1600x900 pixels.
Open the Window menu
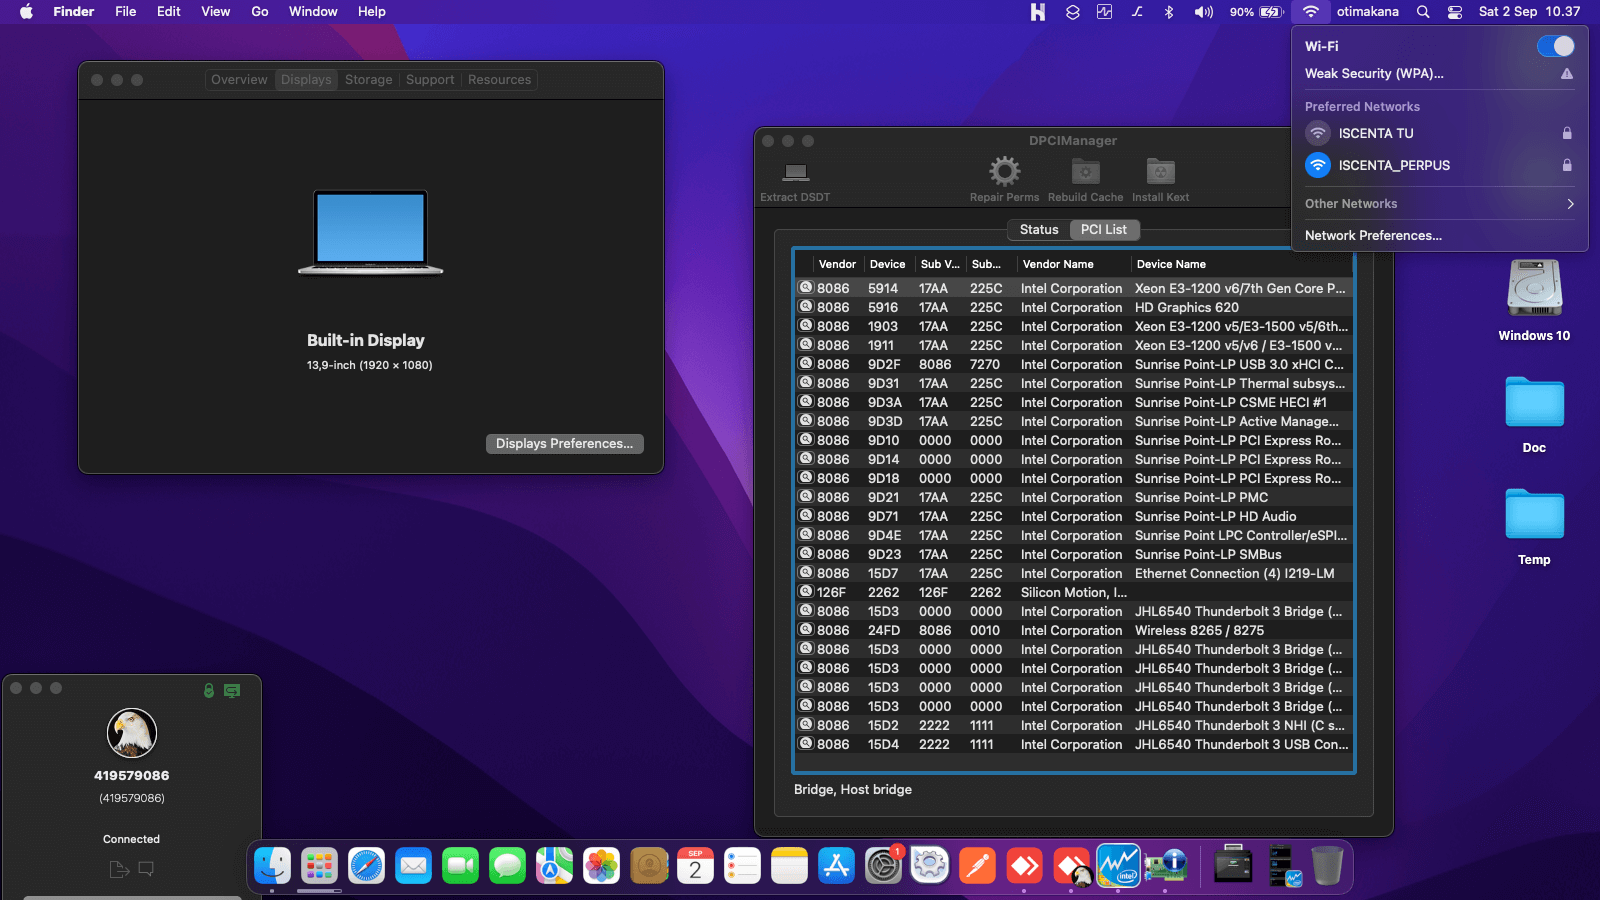click(313, 12)
